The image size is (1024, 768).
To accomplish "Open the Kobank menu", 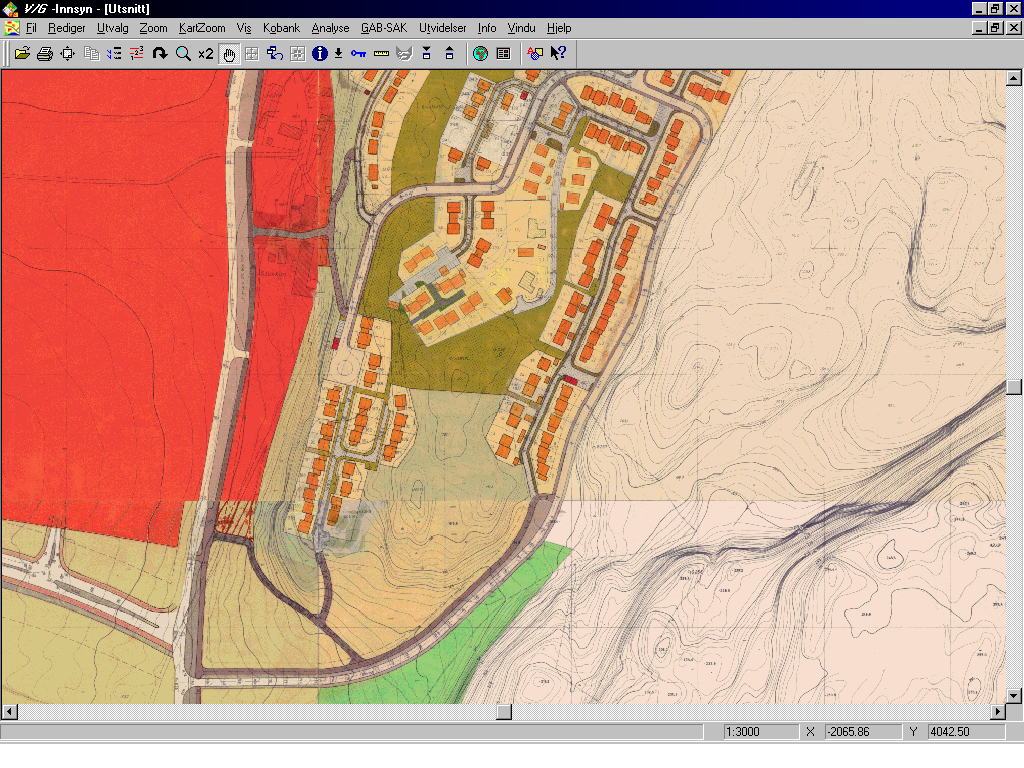I will click(281, 28).
